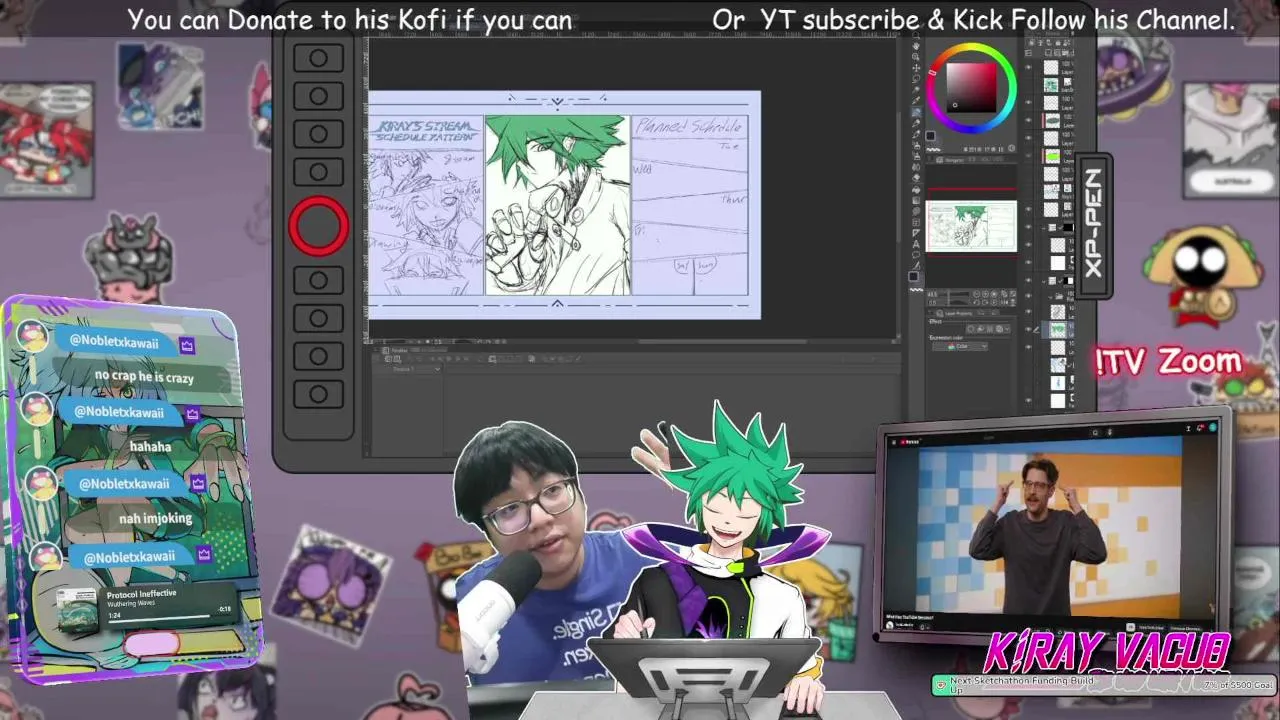Click the '7% of $500 Goal' text

pyautogui.click(x=1238, y=686)
